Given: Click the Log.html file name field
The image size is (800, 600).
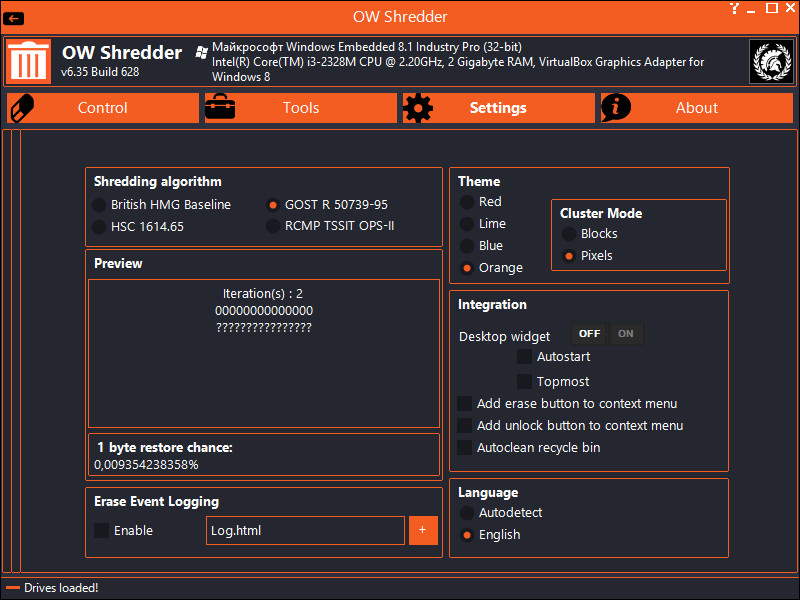Looking at the screenshot, I should click(x=306, y=531).
